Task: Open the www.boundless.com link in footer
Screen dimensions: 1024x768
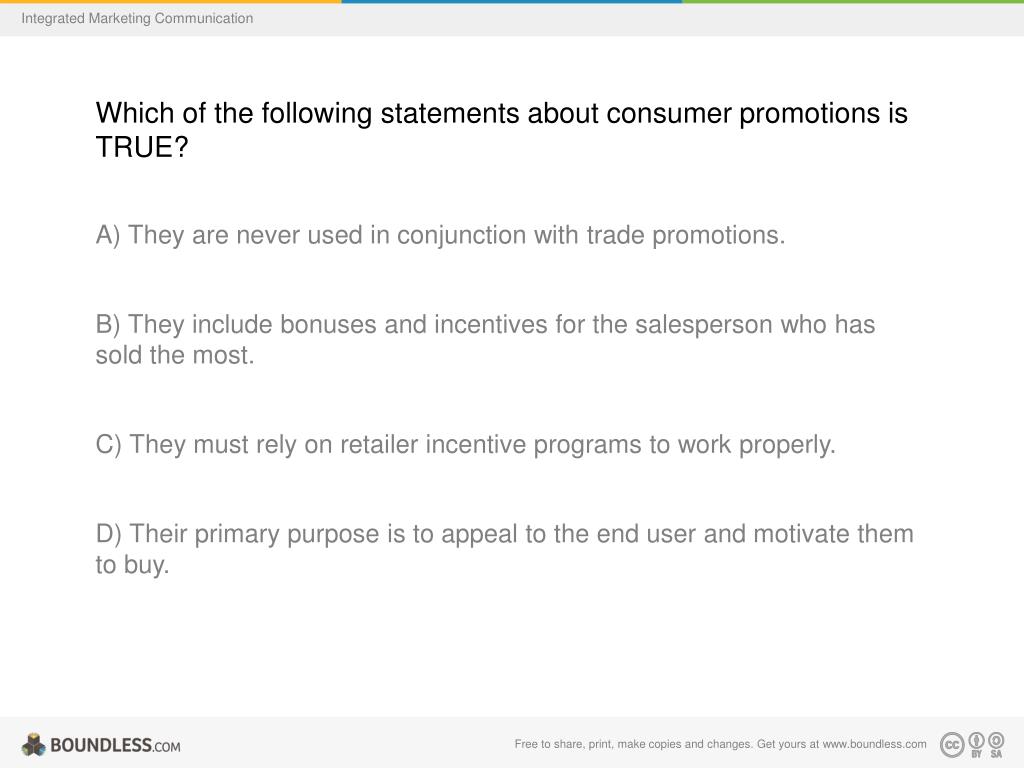Action: point(874,744)
